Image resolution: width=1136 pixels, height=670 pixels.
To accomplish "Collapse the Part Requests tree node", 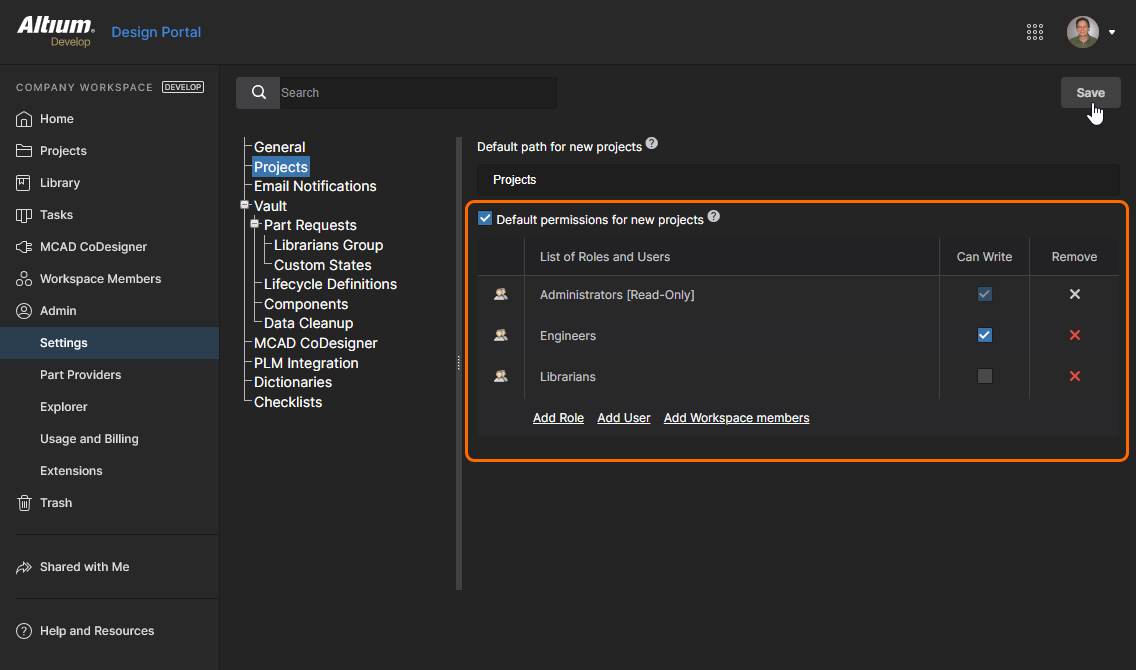I will (255, 224).
